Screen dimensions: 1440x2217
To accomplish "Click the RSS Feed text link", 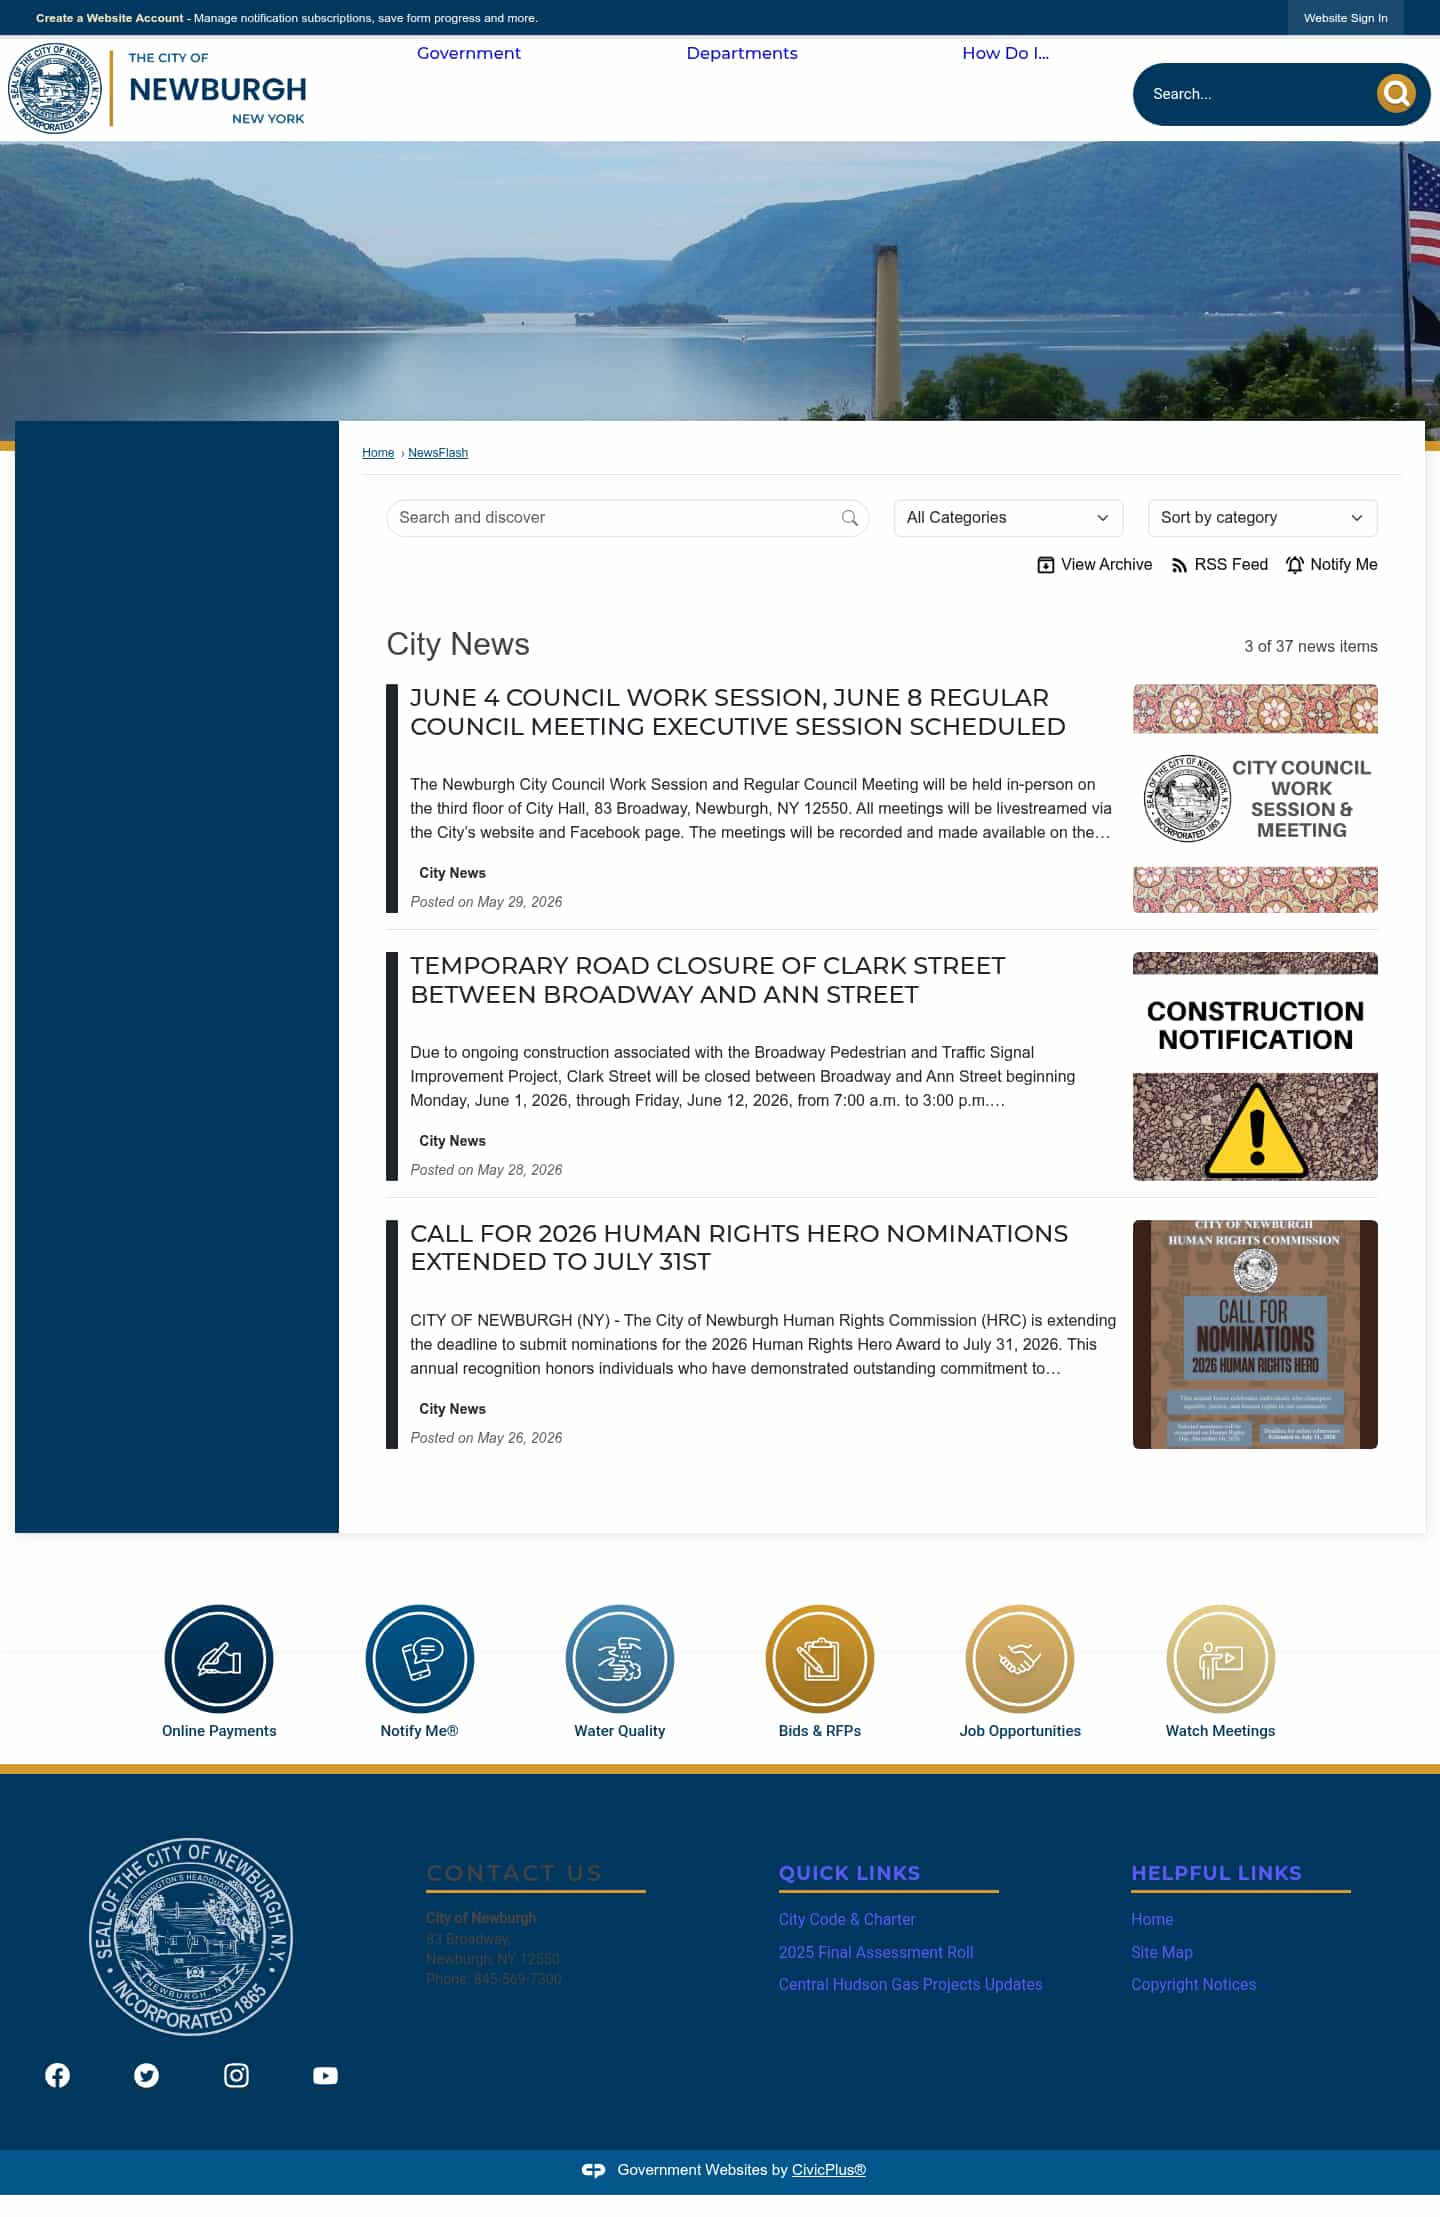I will [x=1231, y=565].
